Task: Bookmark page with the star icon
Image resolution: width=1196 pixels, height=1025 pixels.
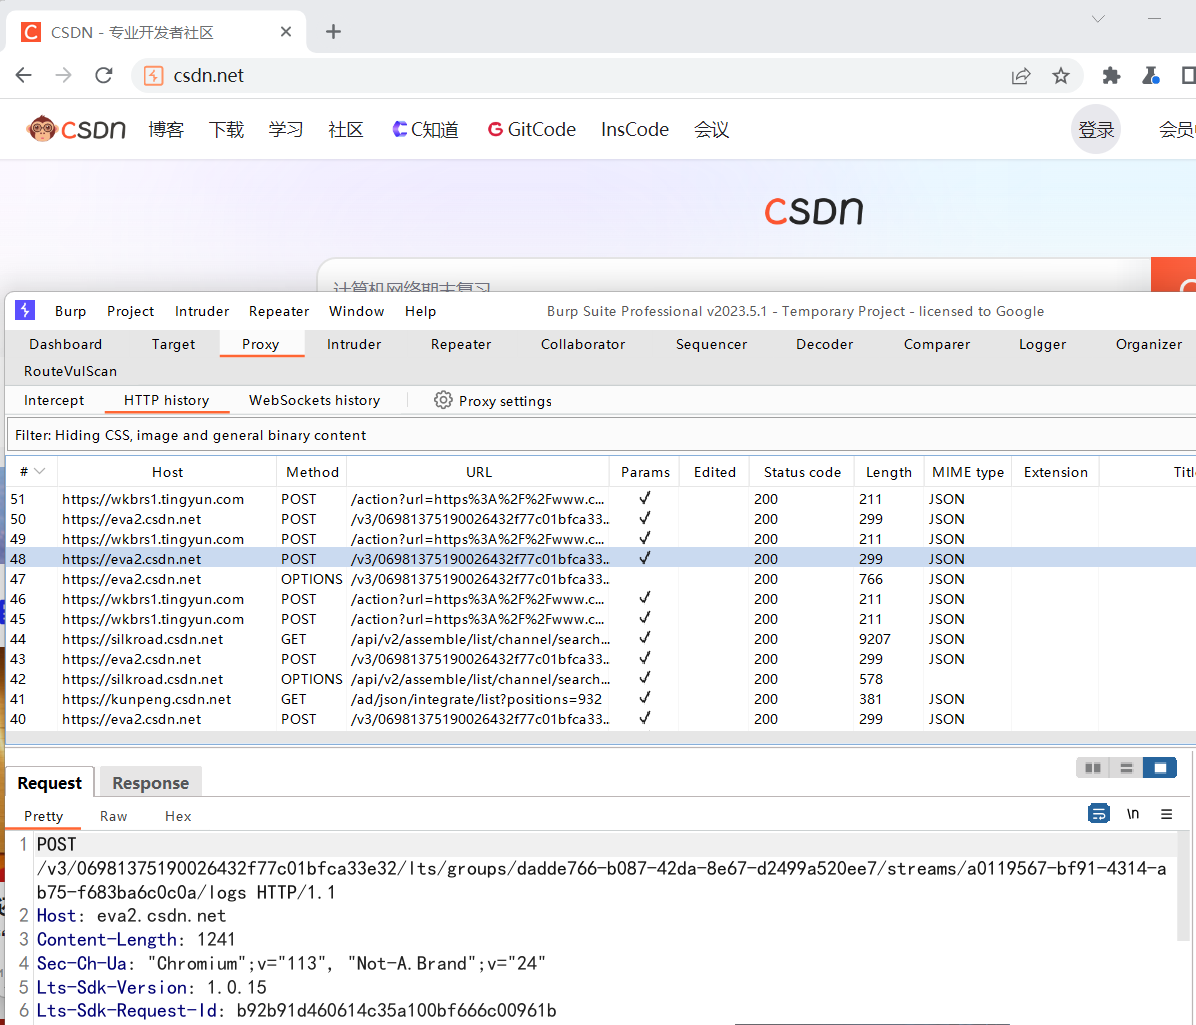Action: click(1060, 76)
